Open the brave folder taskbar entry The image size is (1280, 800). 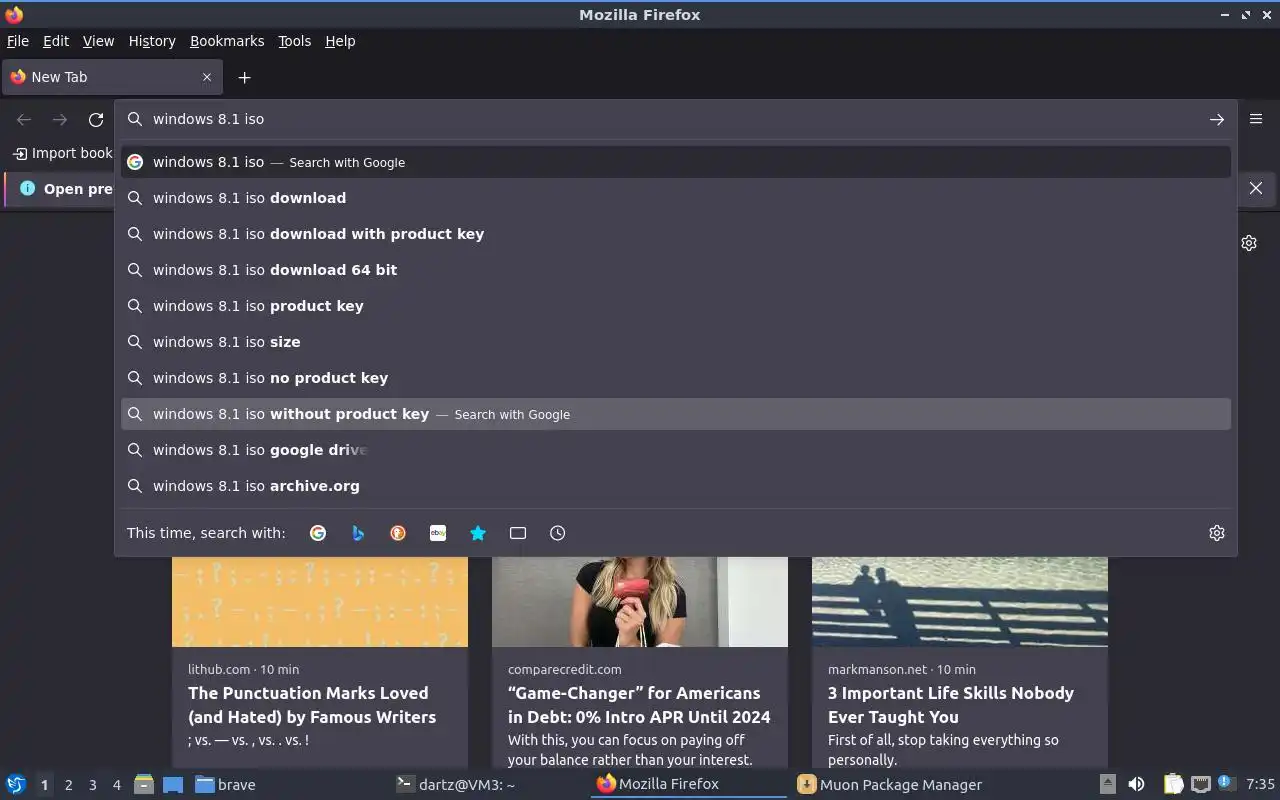click(x=225, y=784)
